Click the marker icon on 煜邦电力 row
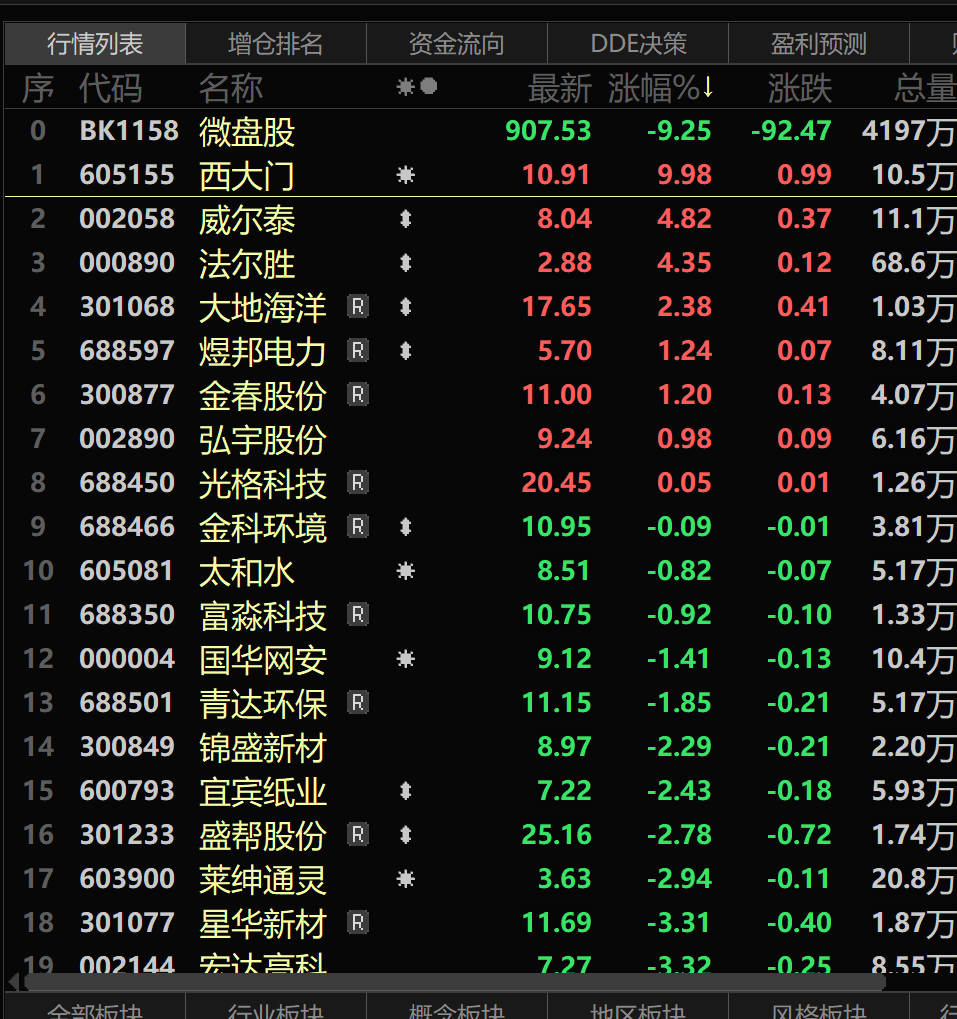957x1019 pixels. [406, 351]
